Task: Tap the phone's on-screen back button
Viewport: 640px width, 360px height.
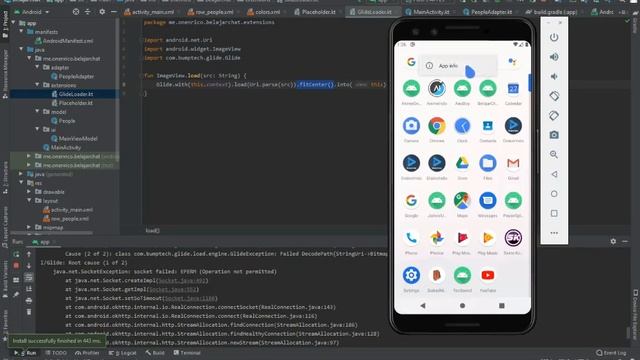Action: [423, 305]
